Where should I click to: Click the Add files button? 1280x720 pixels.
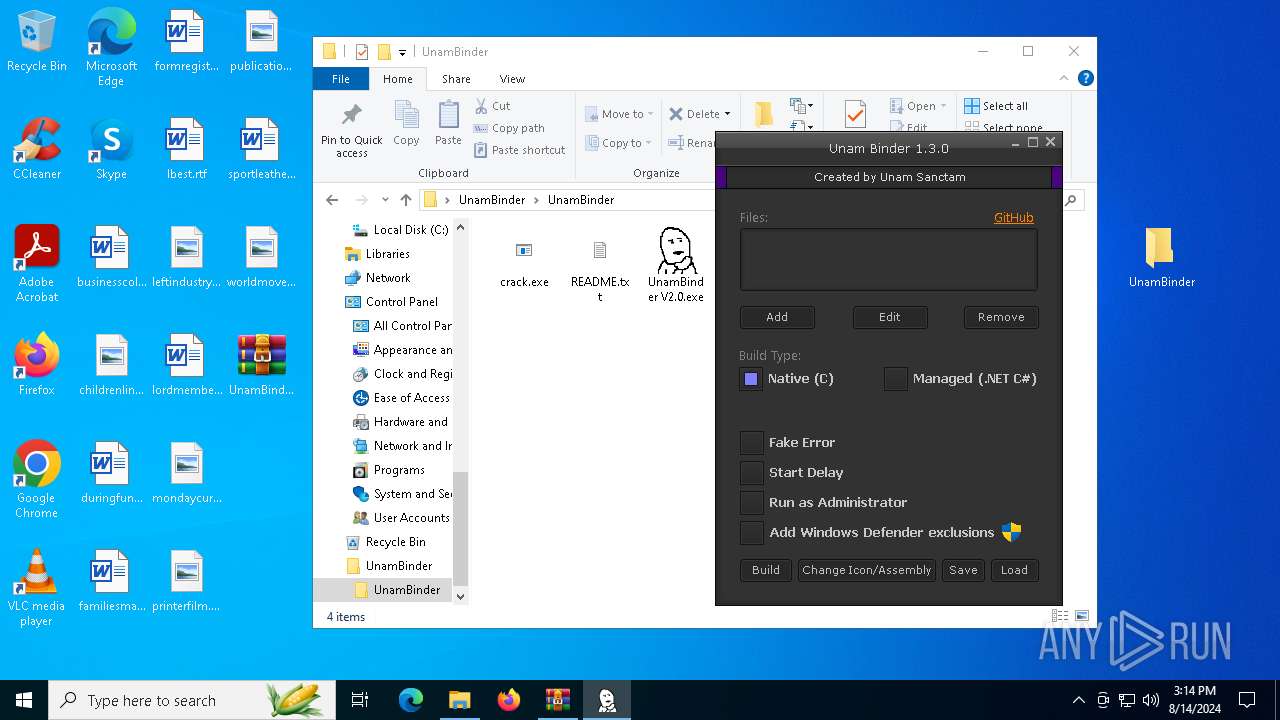(x=777, y=317)
